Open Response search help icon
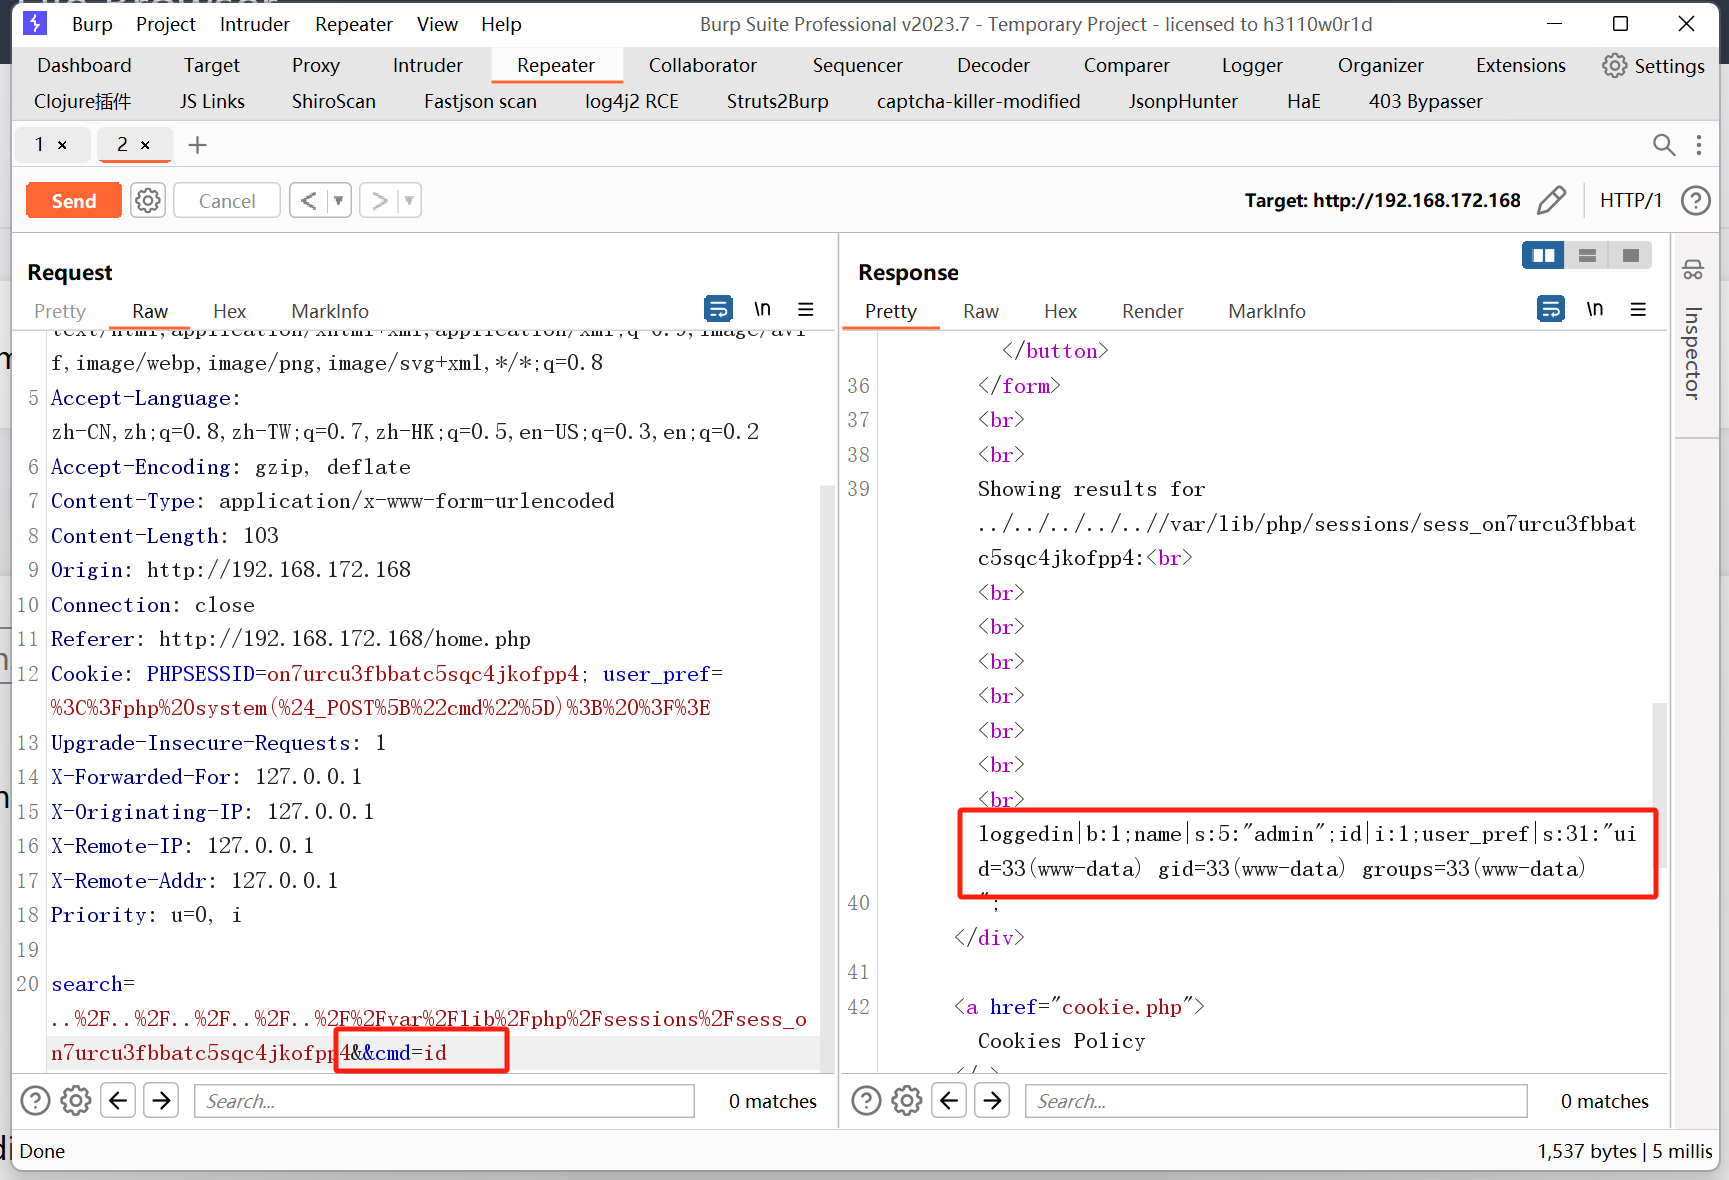Viewport: 1729px width, 1180px height. tap(866, 1101)
